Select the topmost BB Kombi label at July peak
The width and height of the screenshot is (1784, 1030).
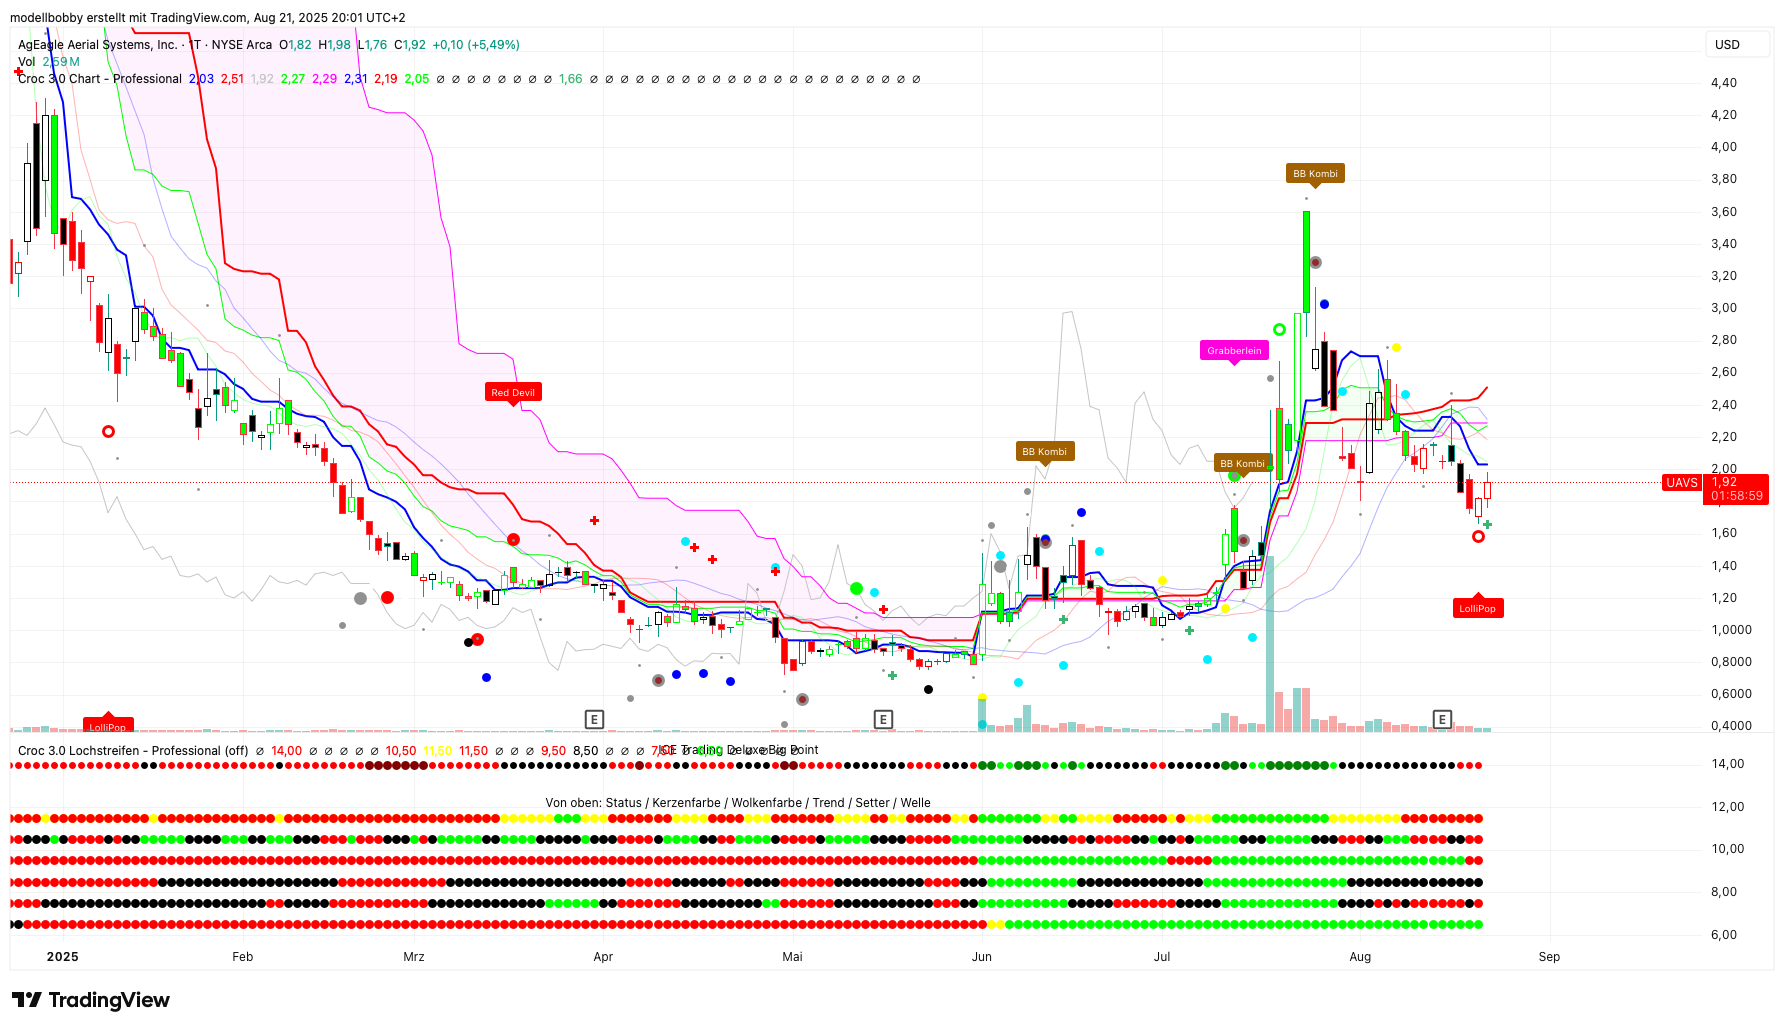tap(1314, 173)
